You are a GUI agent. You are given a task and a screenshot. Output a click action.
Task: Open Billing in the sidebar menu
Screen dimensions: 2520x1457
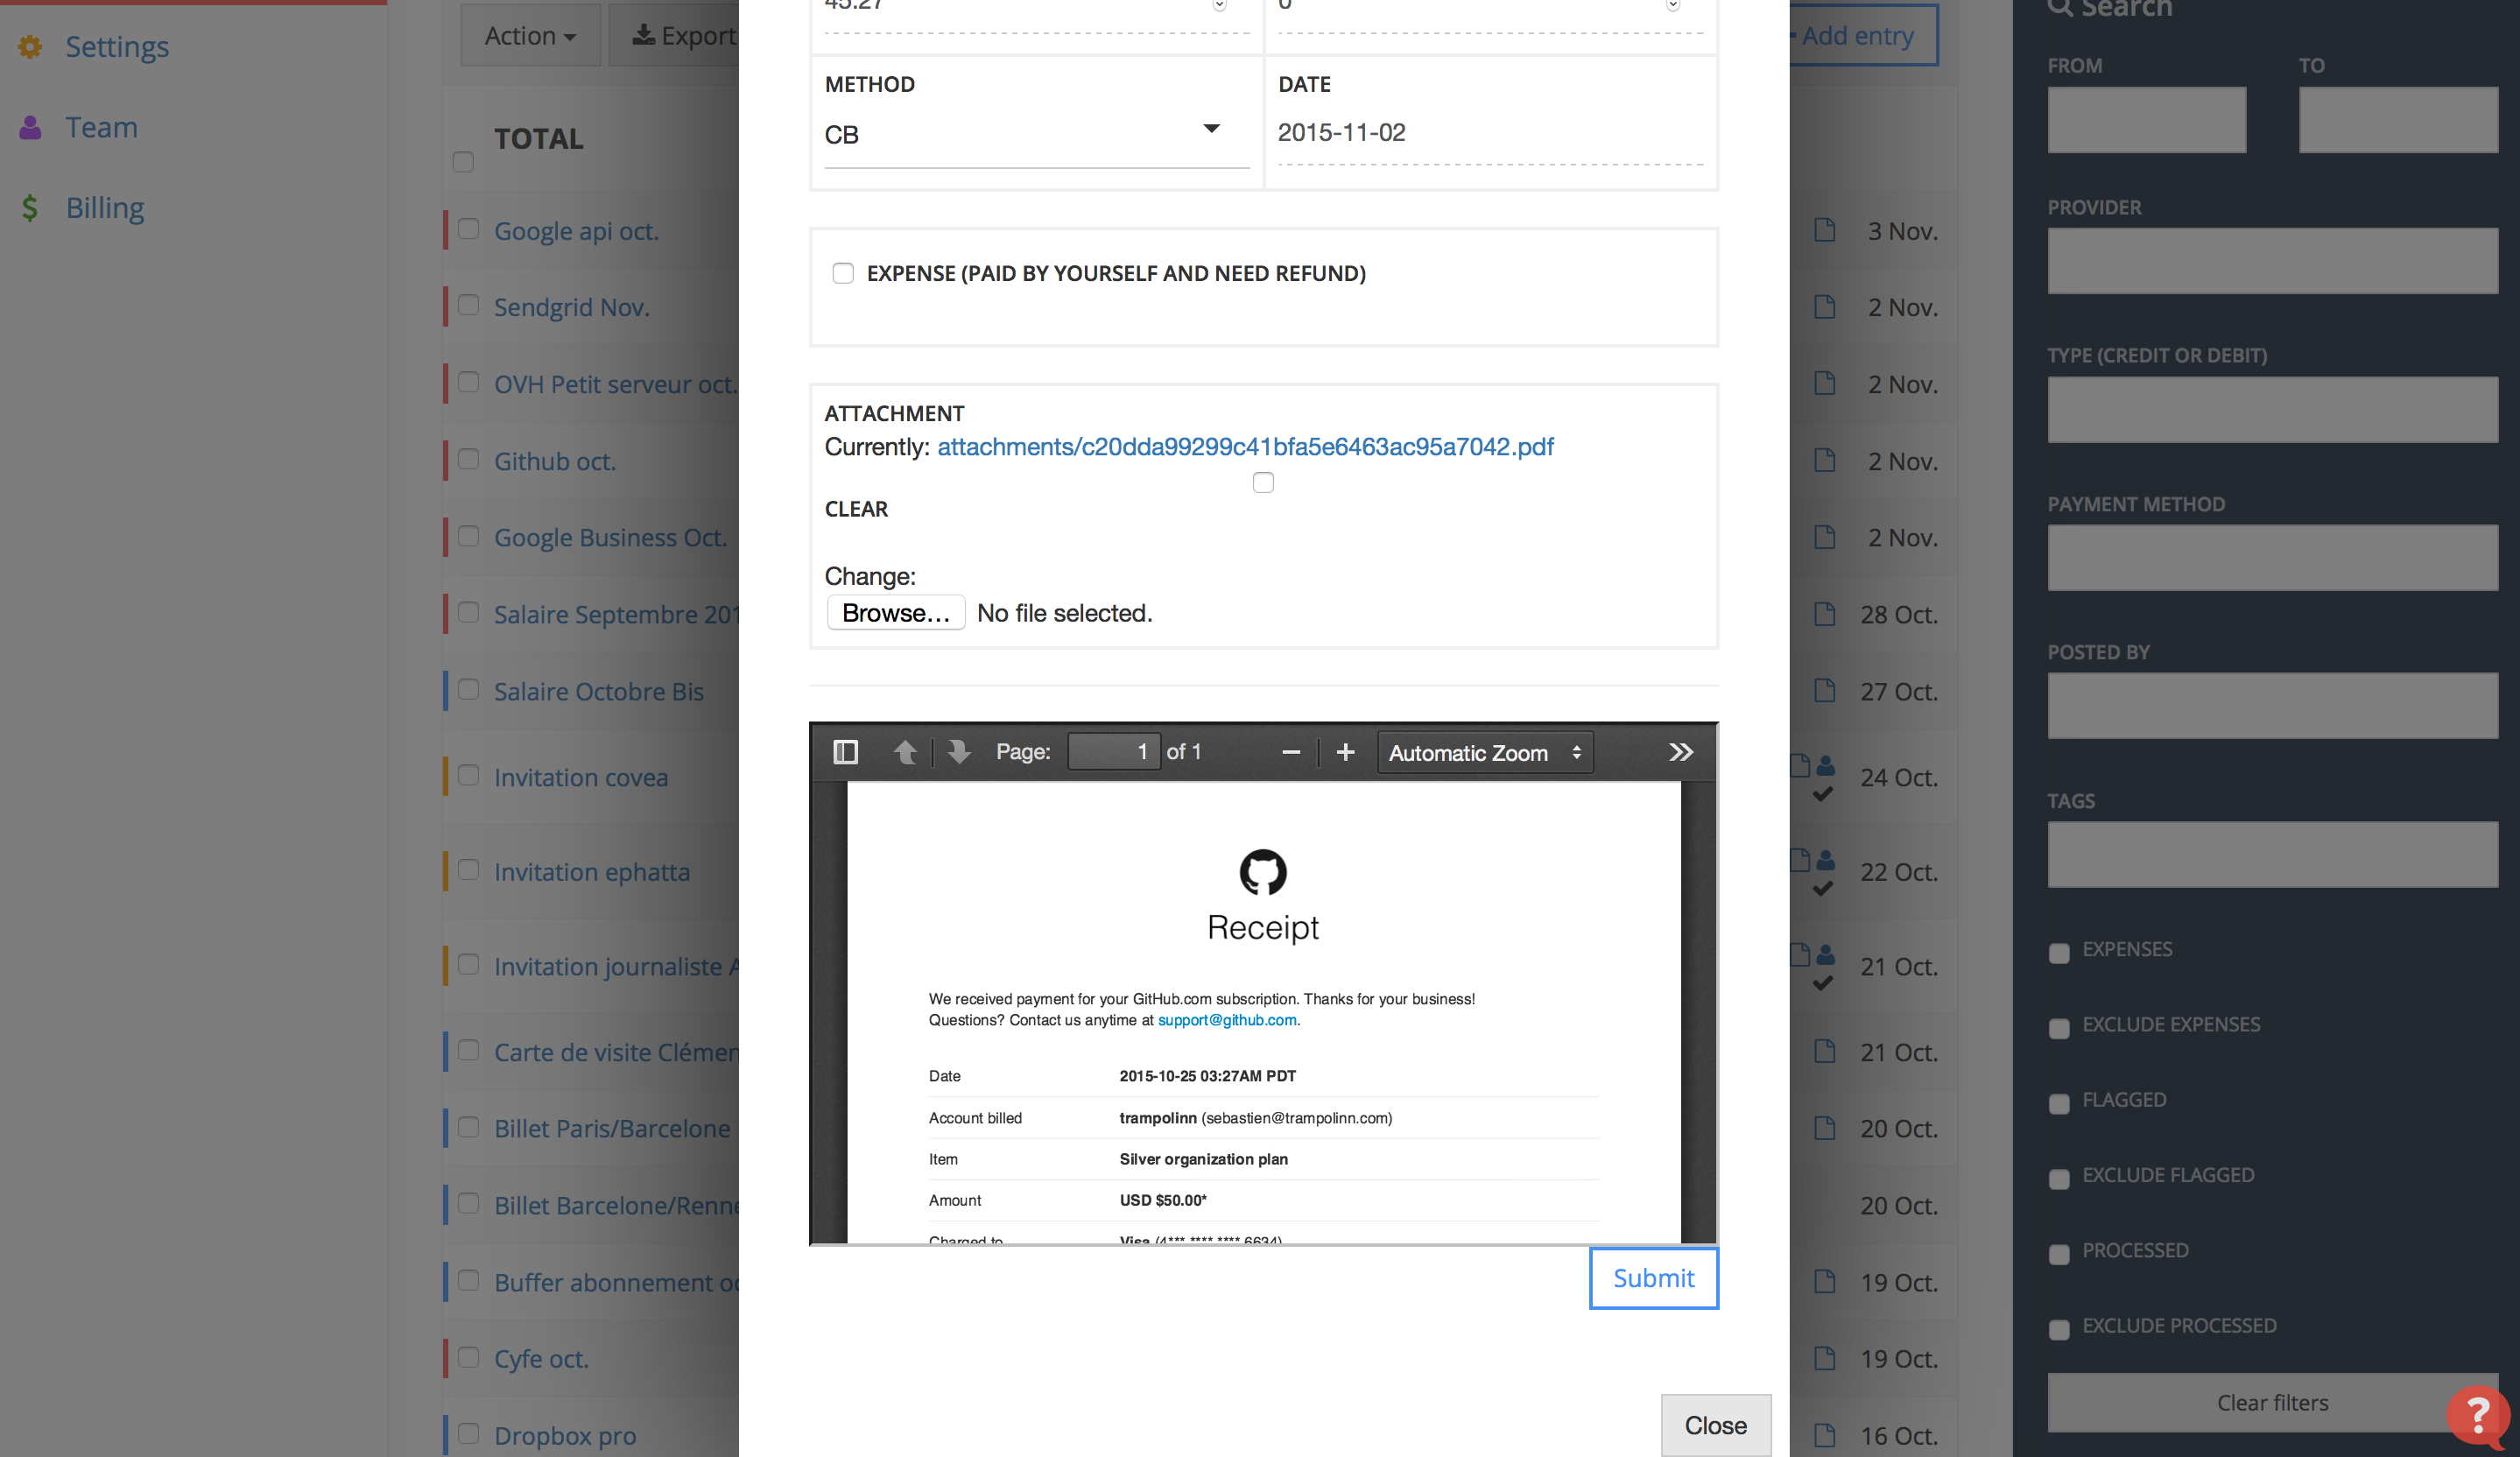pyautogui.click(x=105, y=208)
